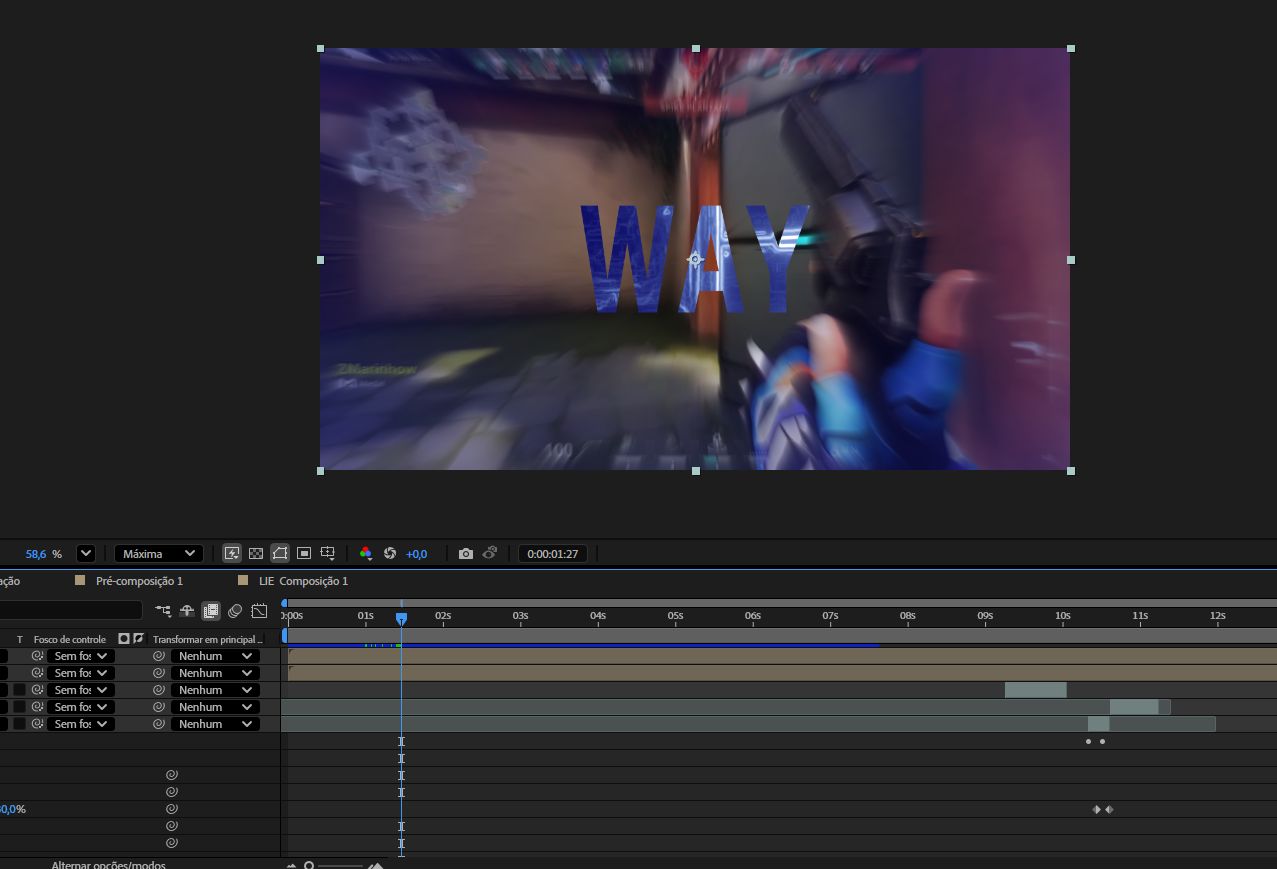Open the composition mini-flowchart icon
Screen dimensions: 1277x869
point(163,610)
